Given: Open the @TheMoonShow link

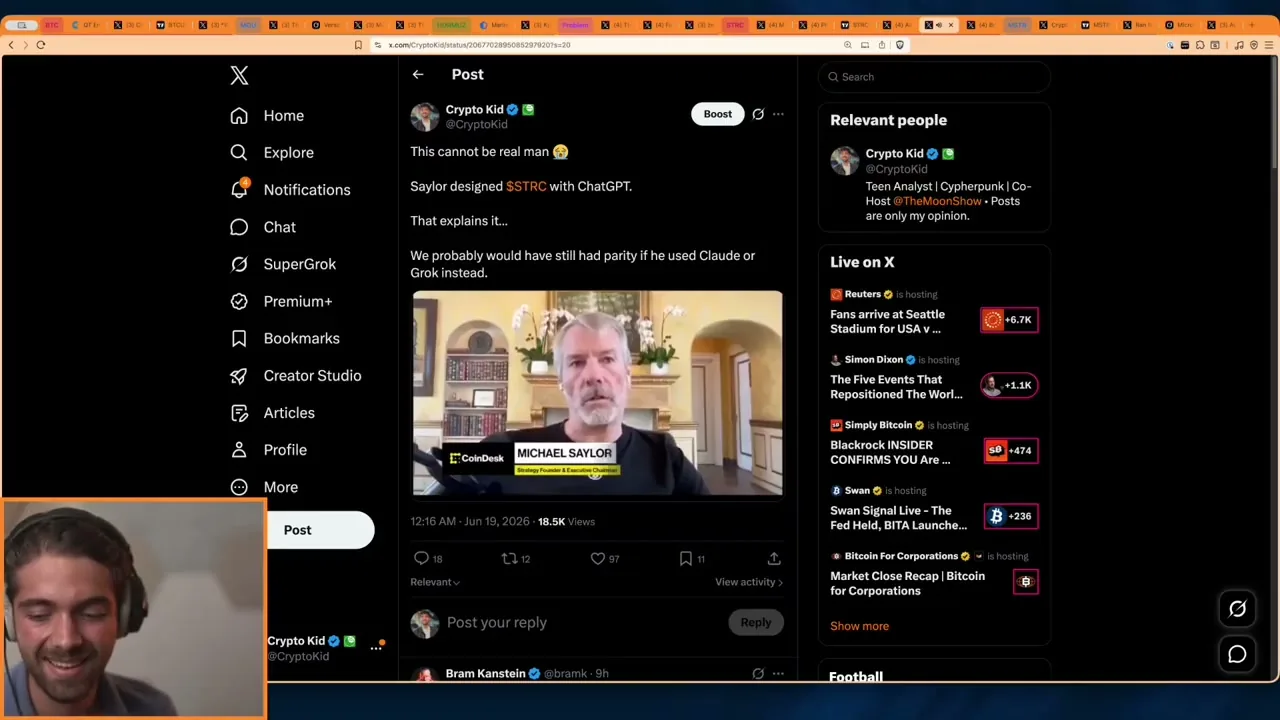Looking at the screenshot, I should 938,201.
